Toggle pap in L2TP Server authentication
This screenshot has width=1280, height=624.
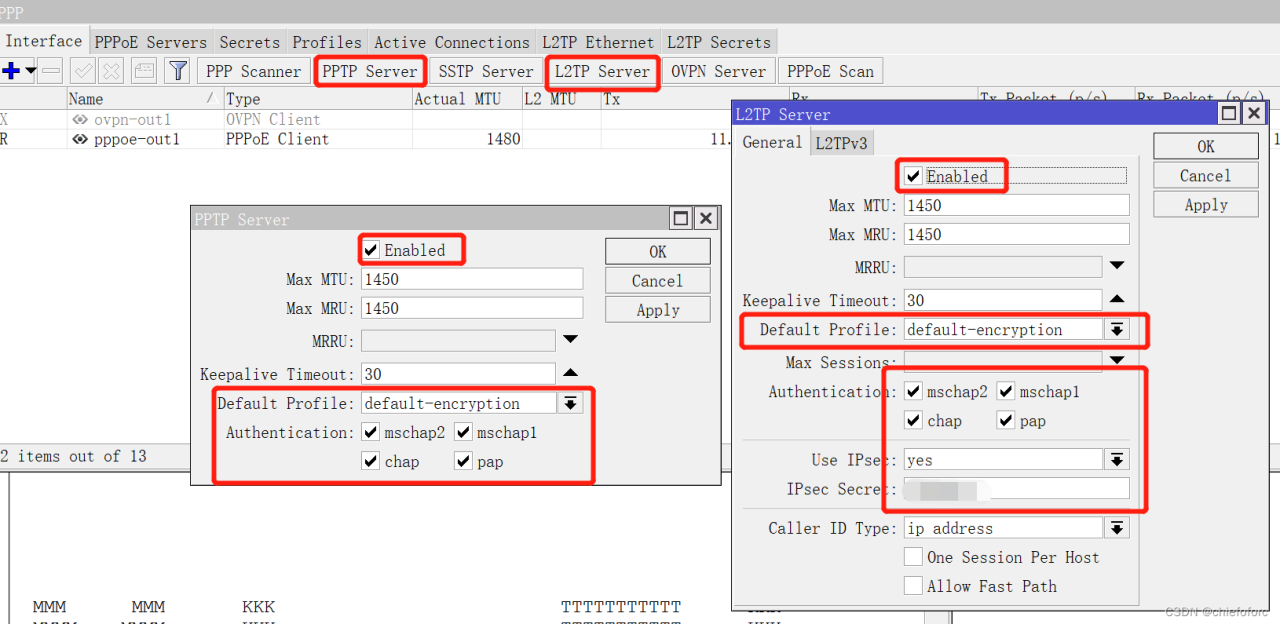click(x=1006, y=421)
